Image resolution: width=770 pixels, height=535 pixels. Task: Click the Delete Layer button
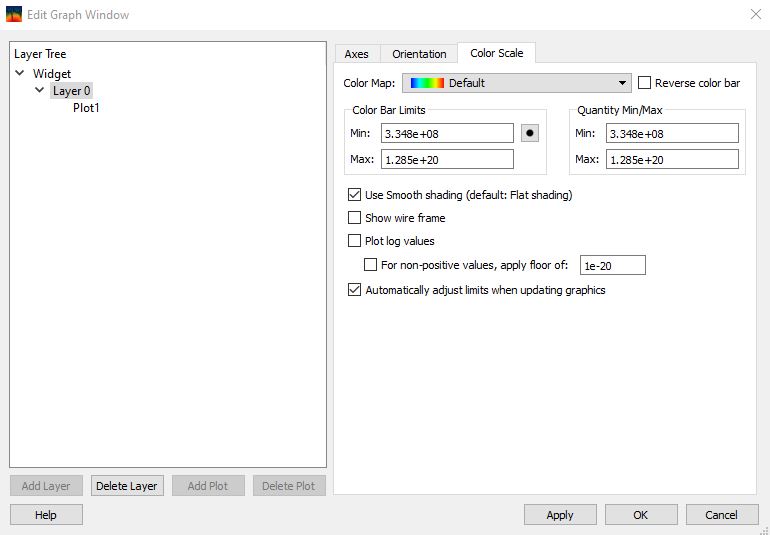pos(127,486)
